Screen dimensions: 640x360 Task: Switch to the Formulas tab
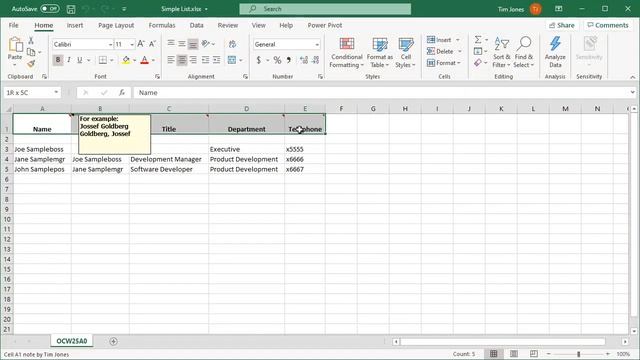162,25
